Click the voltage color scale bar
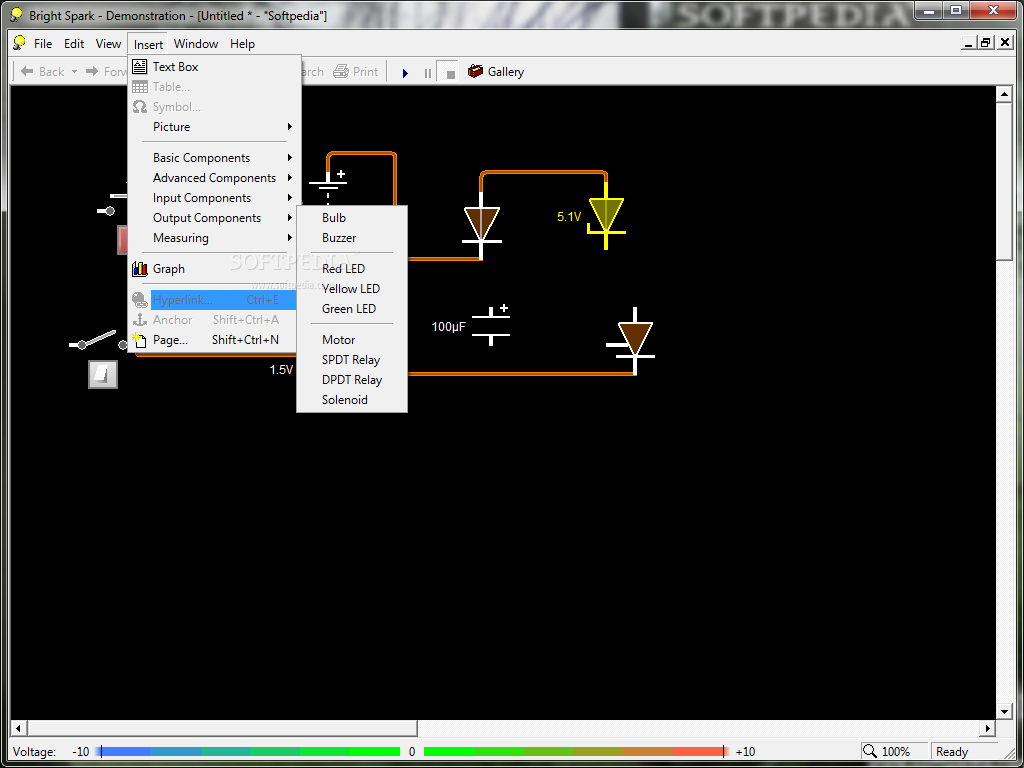This screenshot has height=768, width=1024. click(411, 752)
